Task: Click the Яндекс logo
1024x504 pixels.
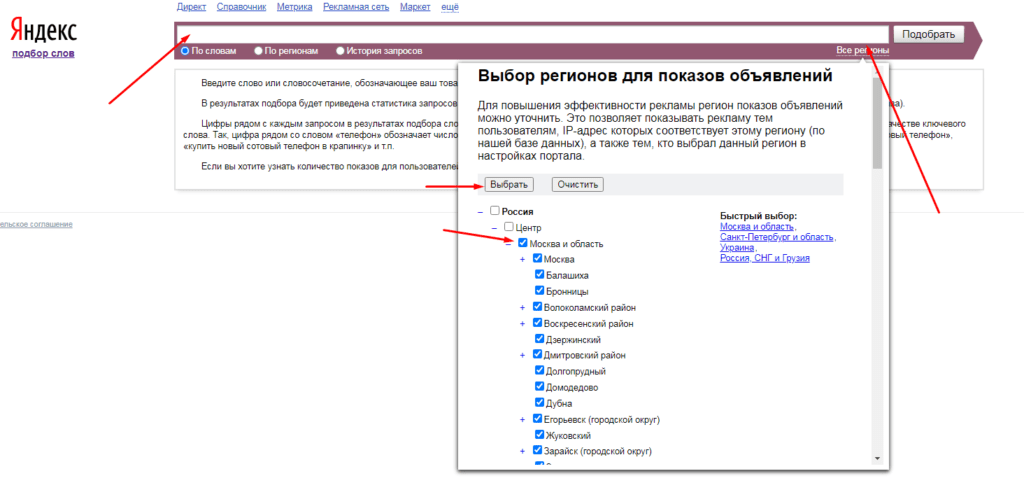Action: (43, 32)
